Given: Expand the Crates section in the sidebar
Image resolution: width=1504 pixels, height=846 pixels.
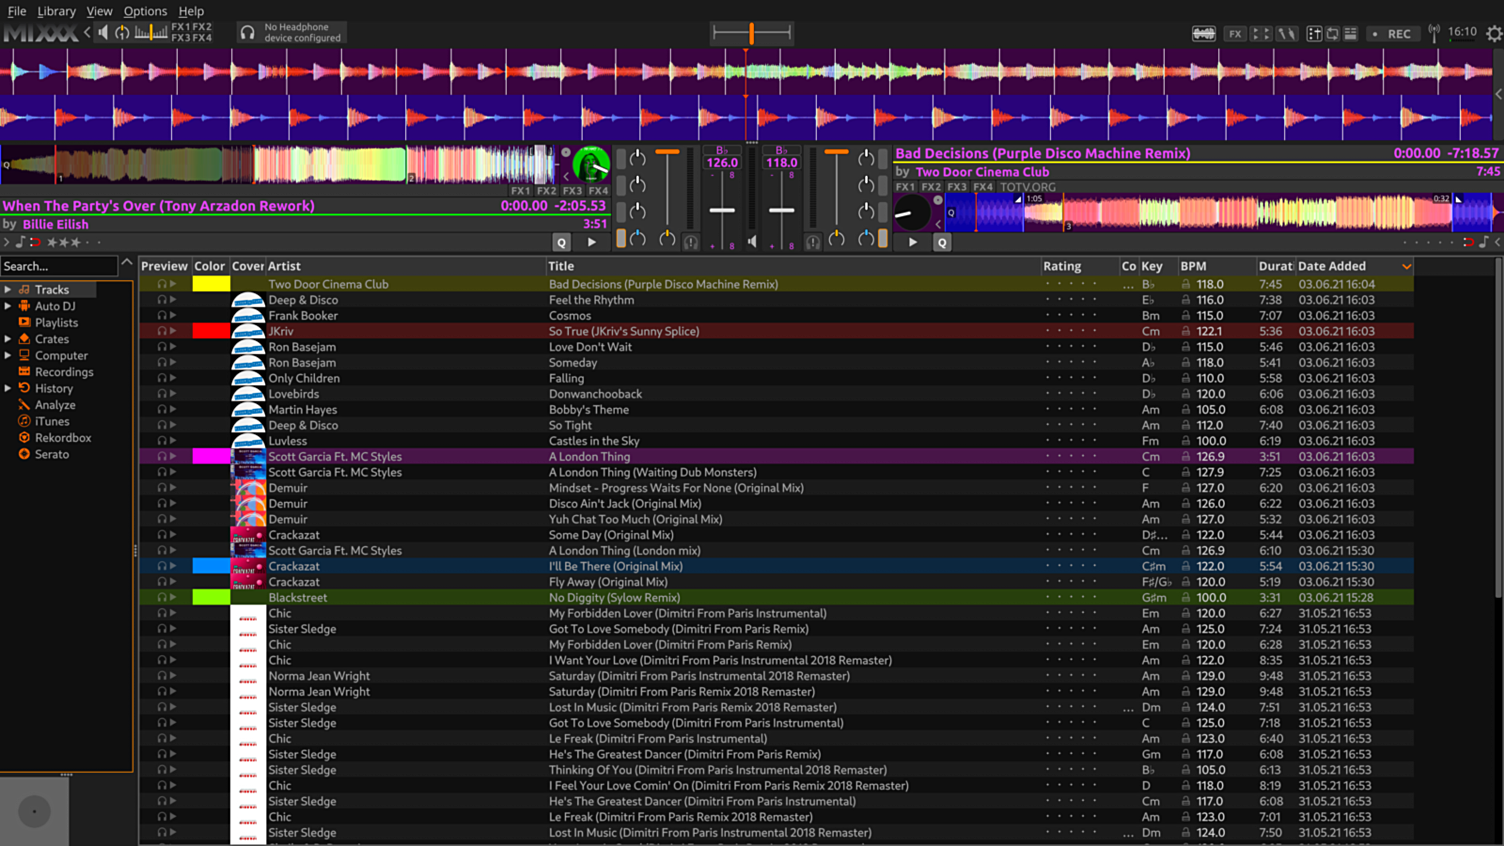Looking at the screenshot, I should pyautogui.click(x=8, y=339).
